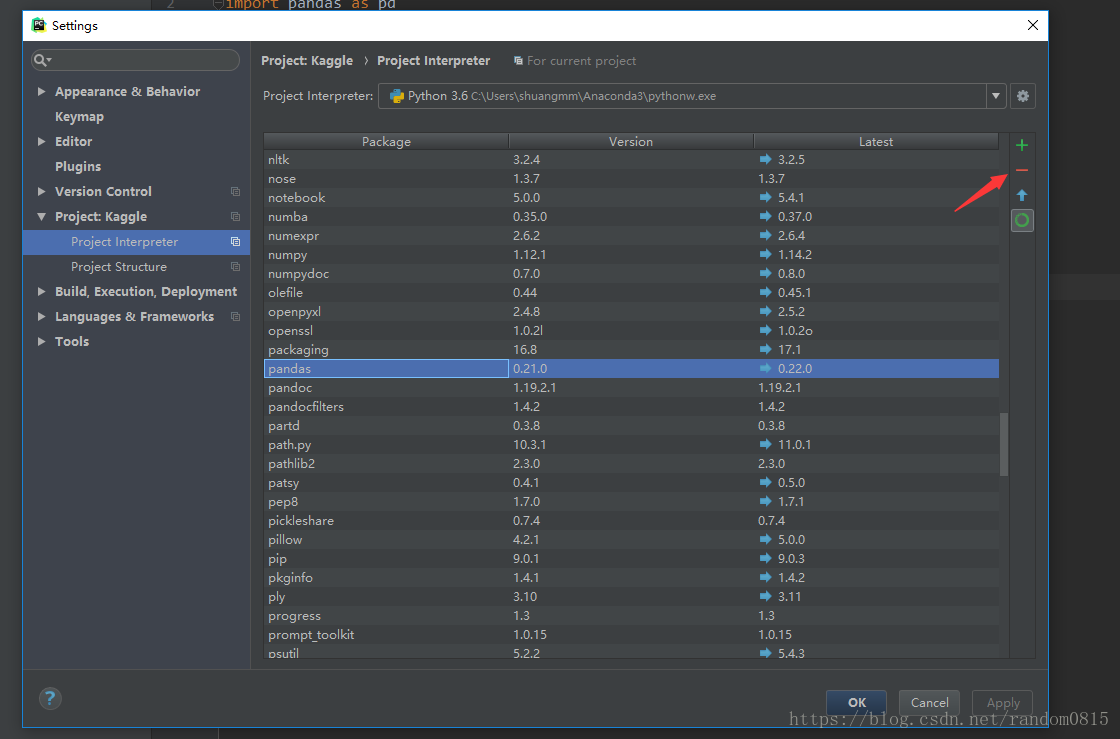Open the Keymap settings page

point(79,117)
